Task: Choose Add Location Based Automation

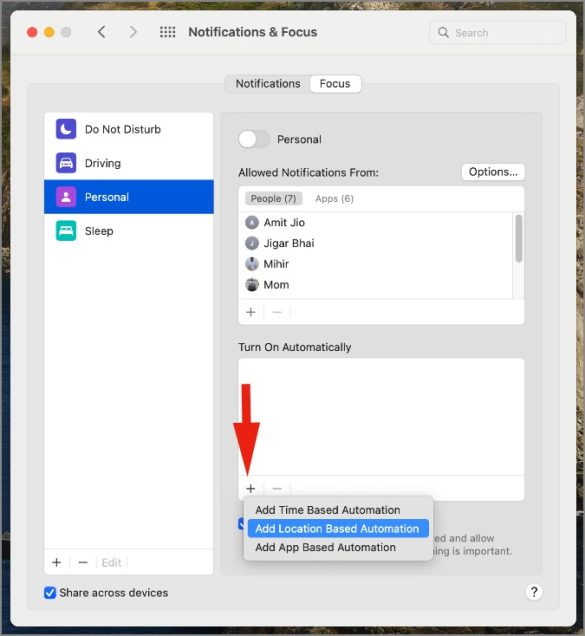Action: coord(338,529)
